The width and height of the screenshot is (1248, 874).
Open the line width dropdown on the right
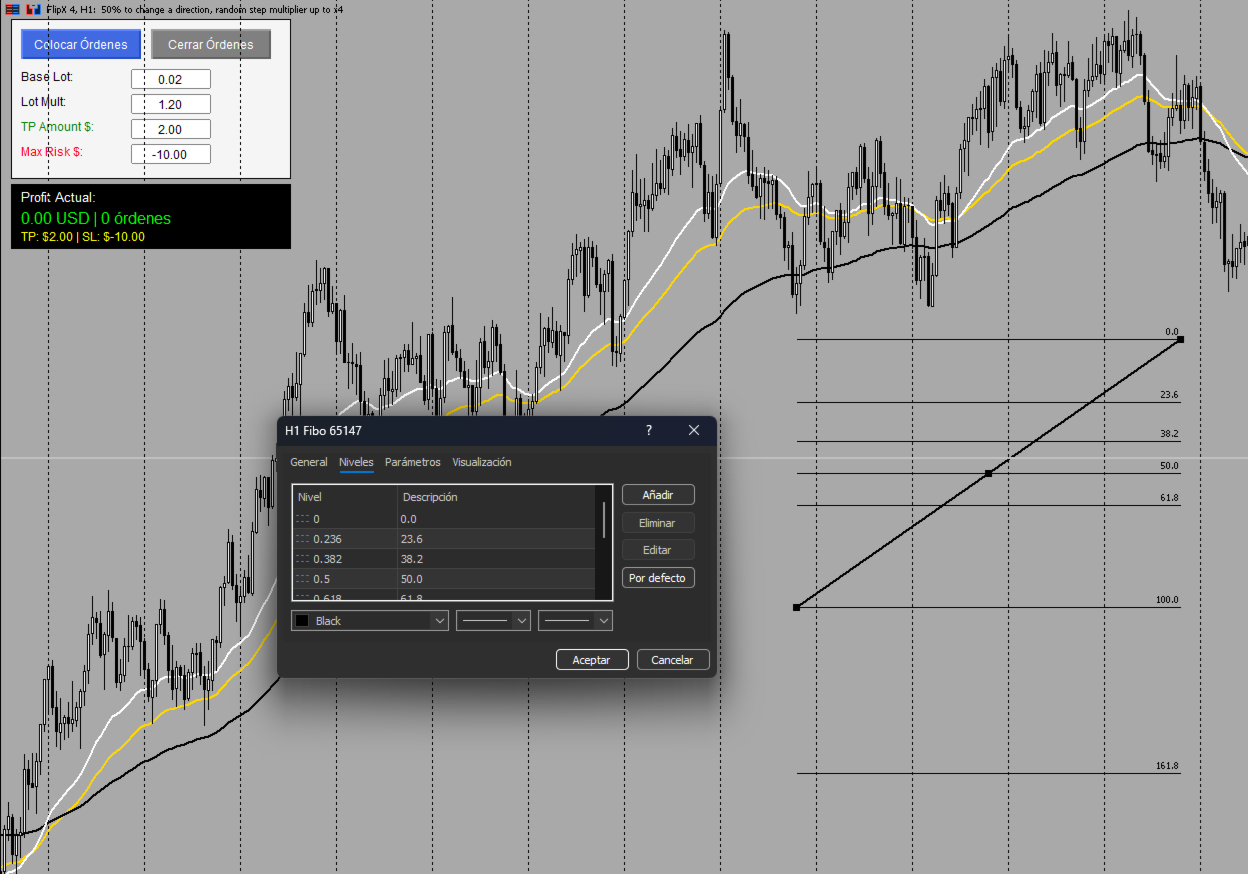[x=575, y=621]
